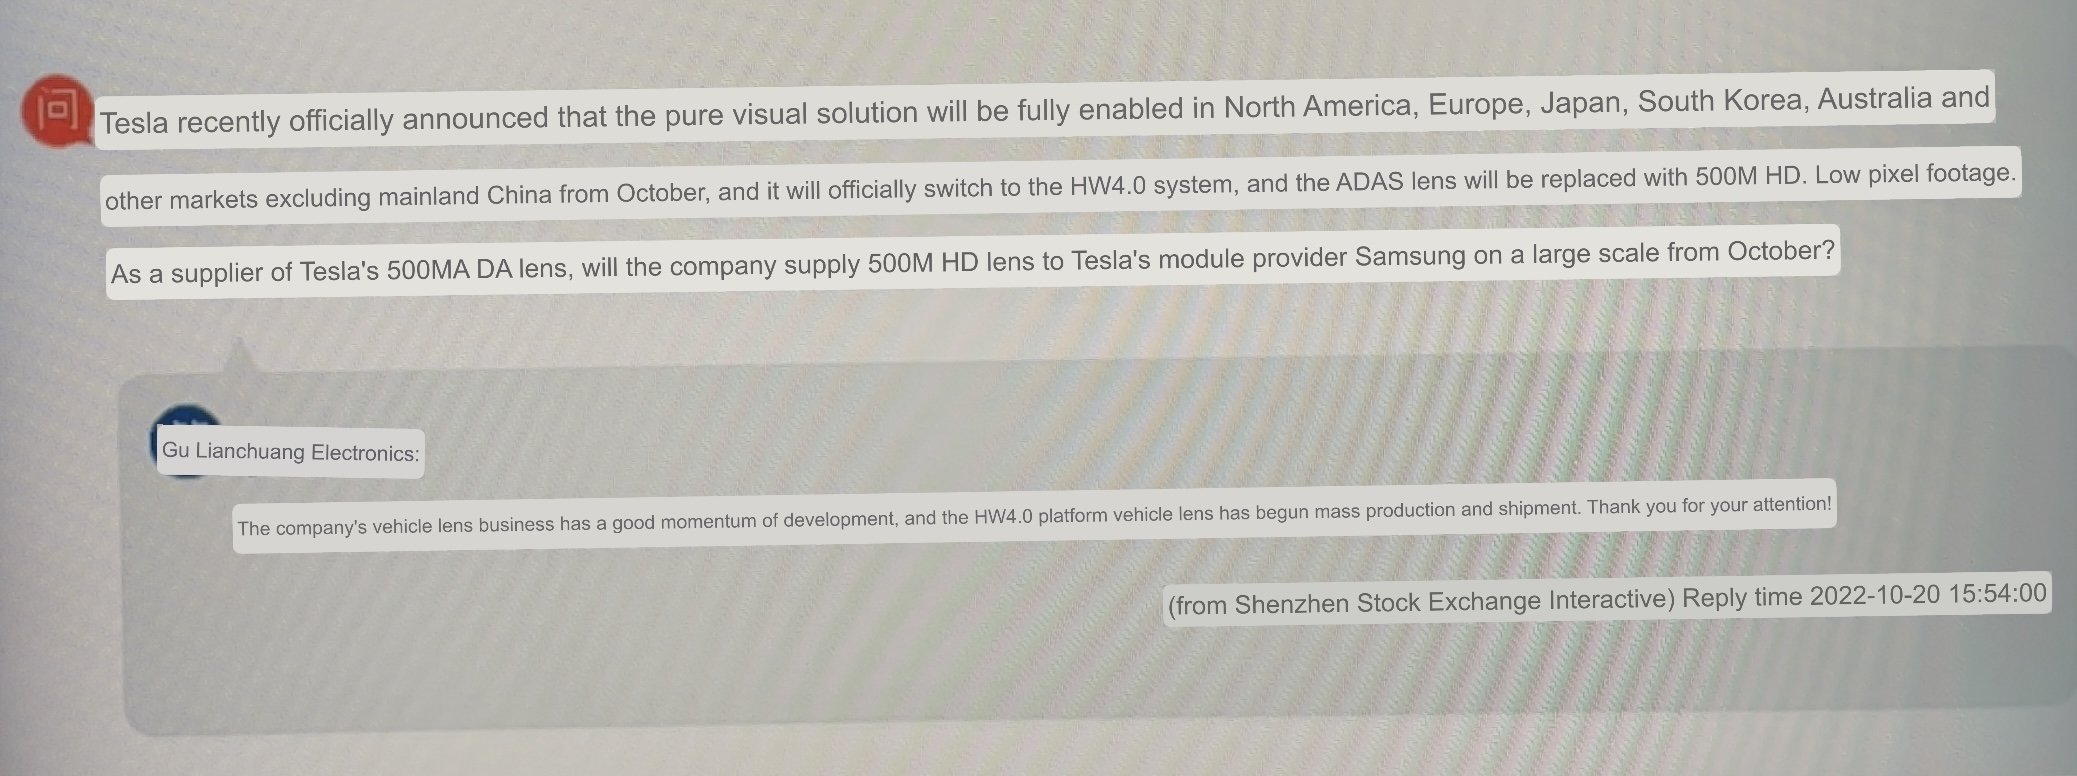
Task: Select the line starting 'As a supplier of Tesla's'
Action: point(973,262)
